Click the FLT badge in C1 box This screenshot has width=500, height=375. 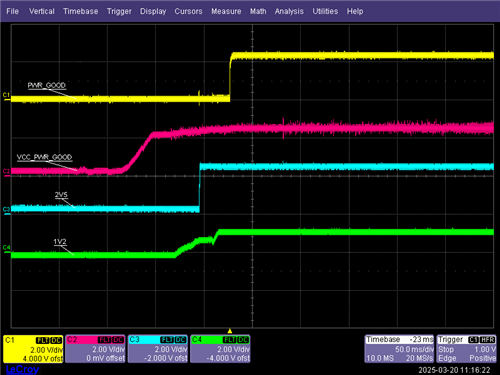[x=43, y=340]
